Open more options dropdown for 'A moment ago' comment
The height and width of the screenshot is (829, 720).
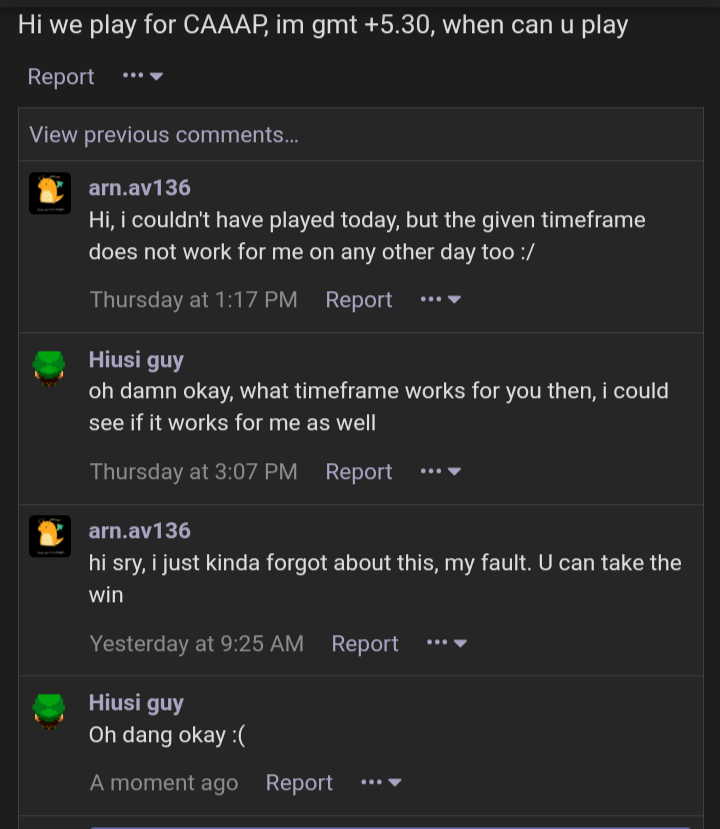(381, 782)
